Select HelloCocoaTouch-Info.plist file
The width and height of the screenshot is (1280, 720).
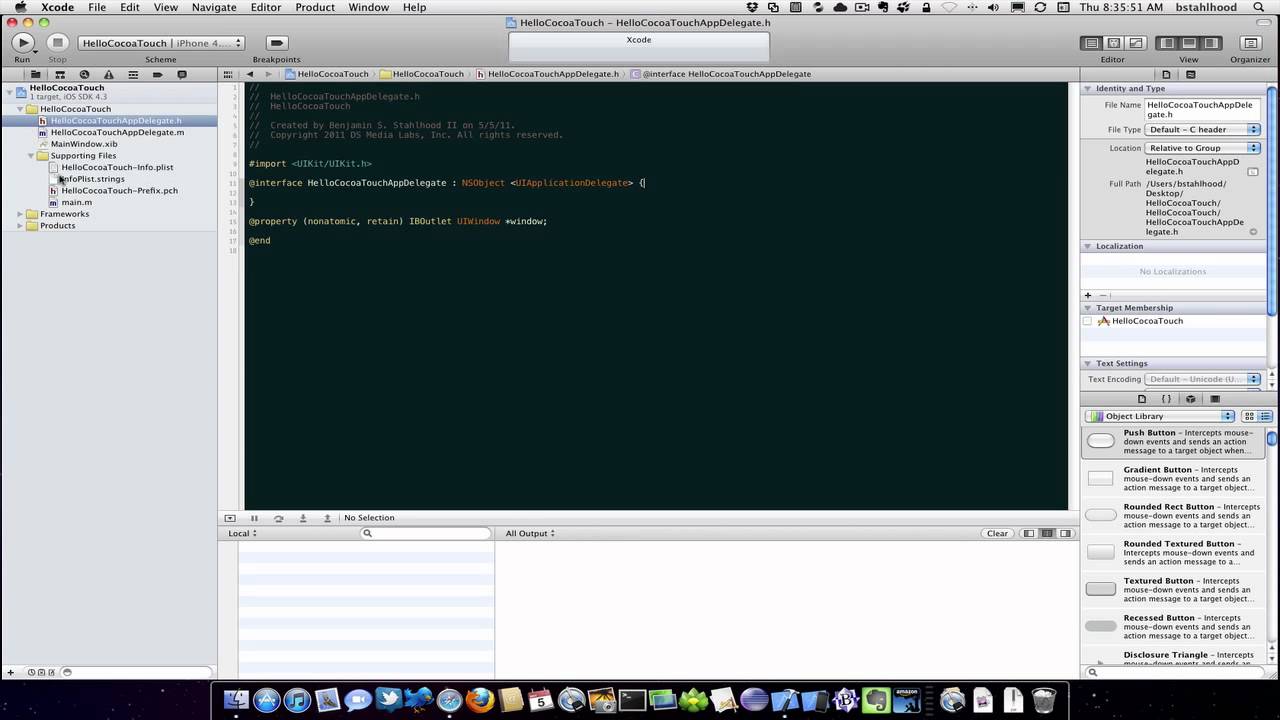pyautogui.click(x=117, y=167)
